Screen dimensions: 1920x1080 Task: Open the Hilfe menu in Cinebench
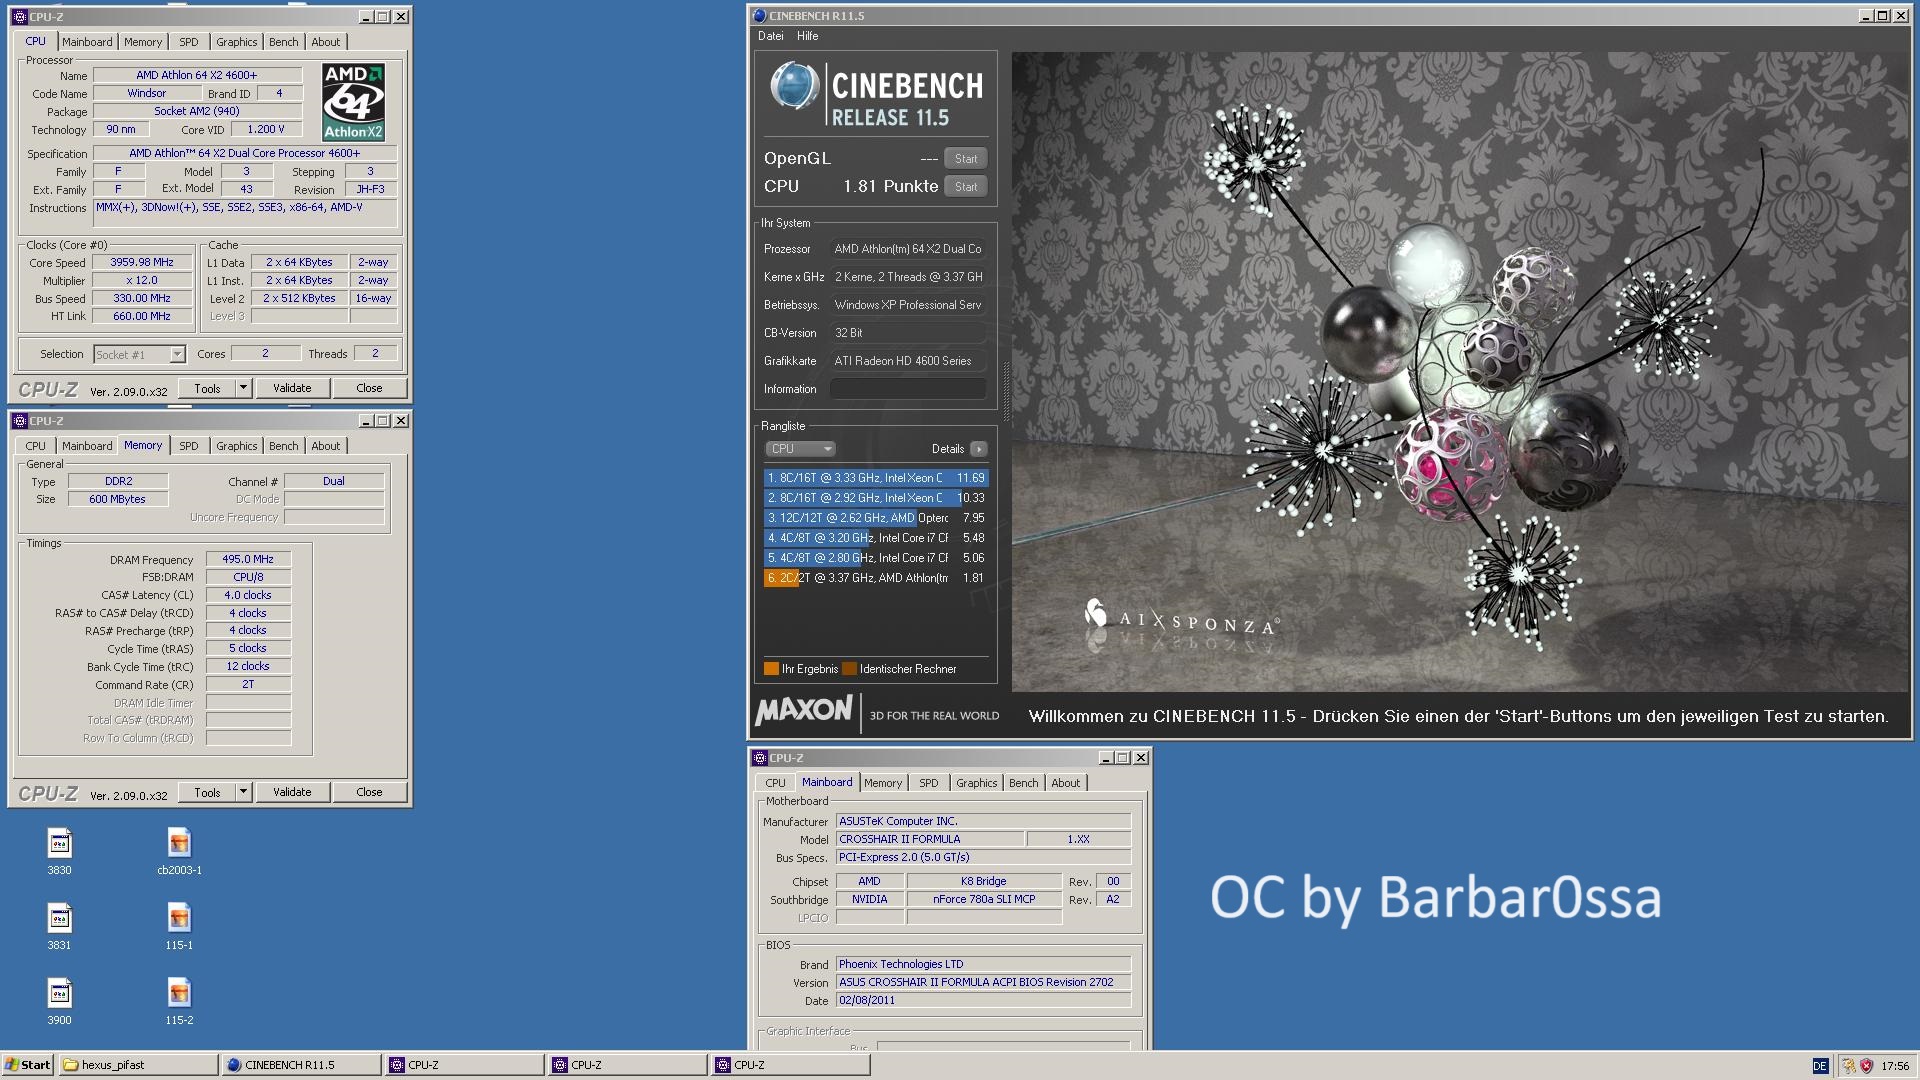(x=808, y=36)
